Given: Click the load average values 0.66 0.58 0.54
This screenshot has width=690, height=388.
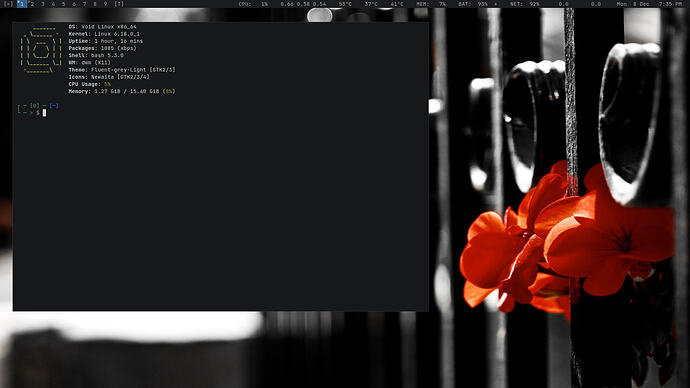Looking at the screenshot, I should pos(303,4).
